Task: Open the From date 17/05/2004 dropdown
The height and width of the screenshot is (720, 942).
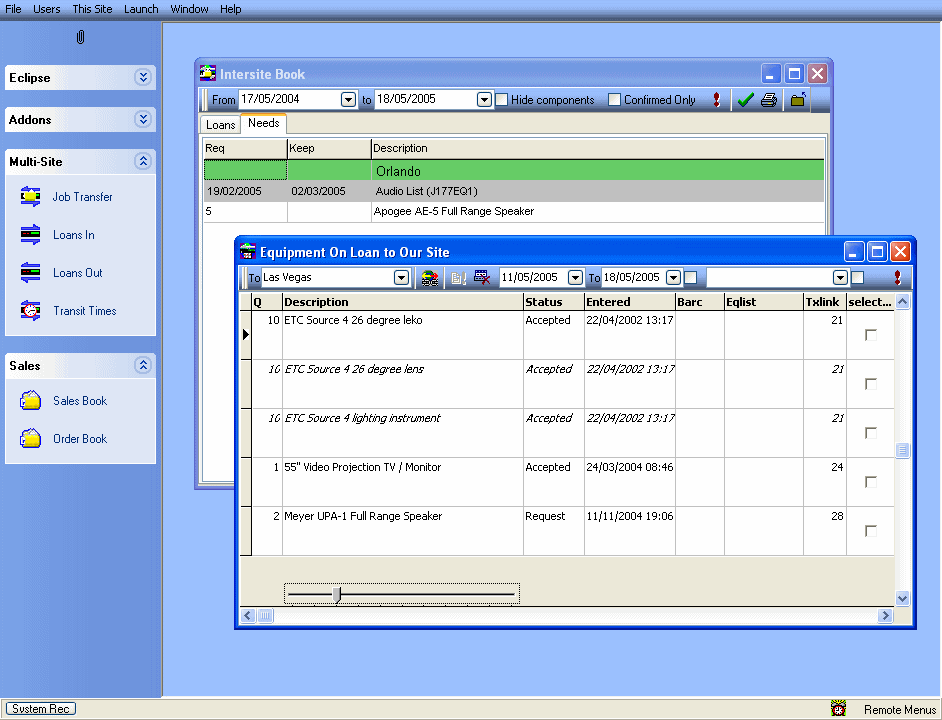Action: (x=348, y=100)
